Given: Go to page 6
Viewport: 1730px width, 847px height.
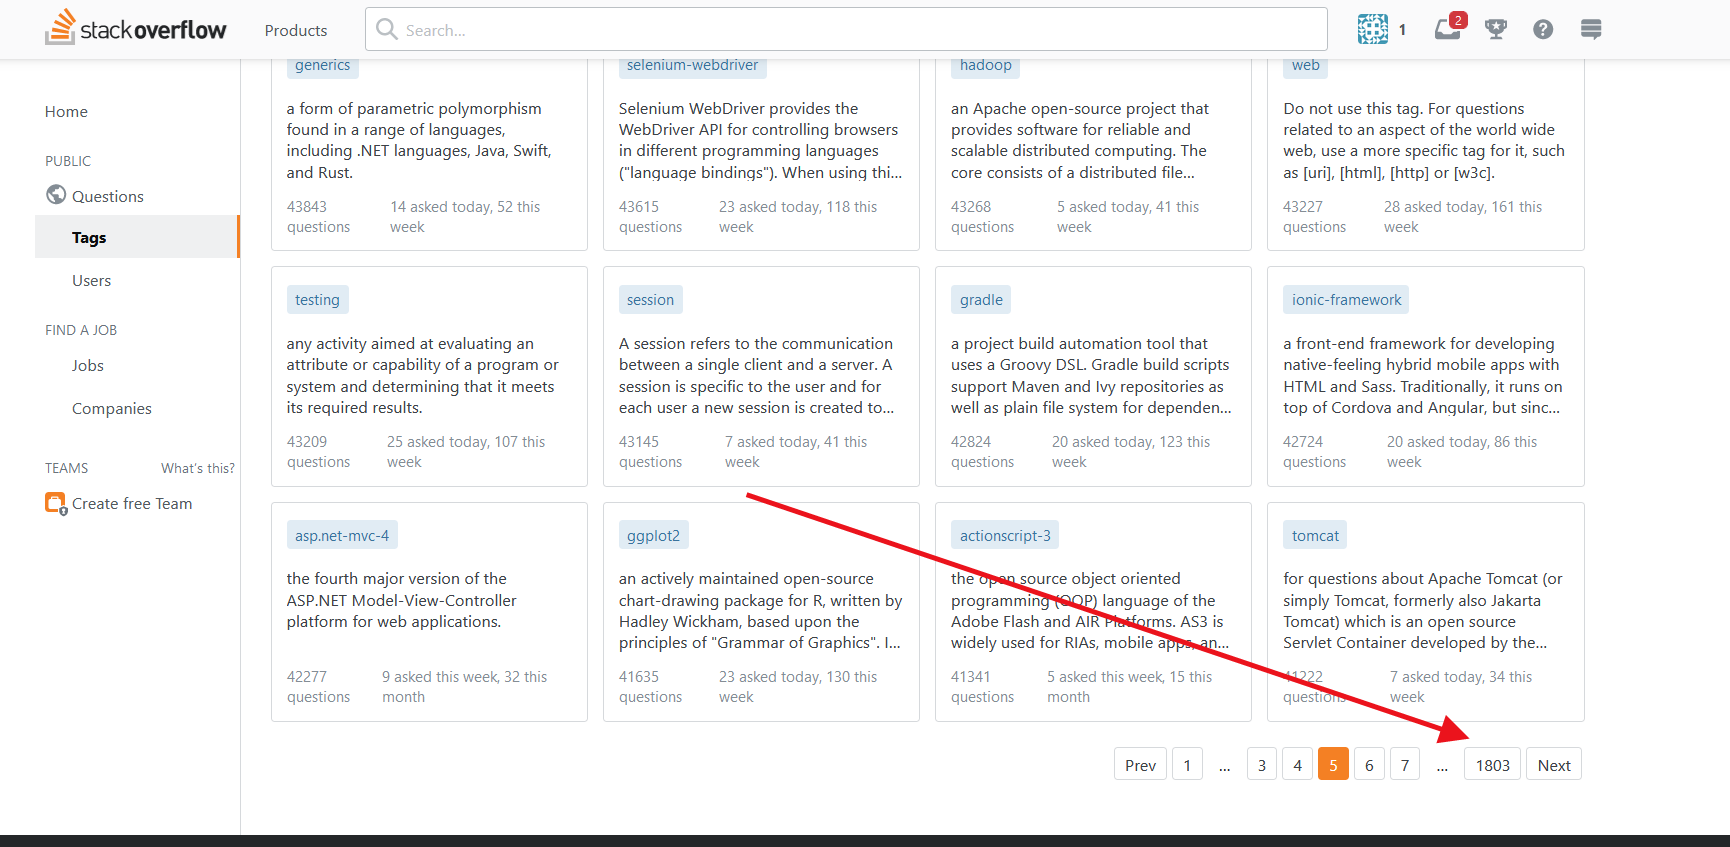Looking at the screenshot, I should pos(1369,765).
